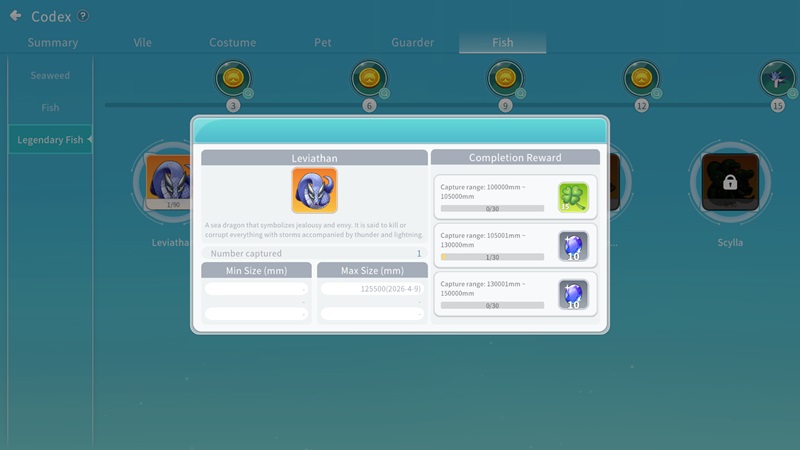Open the Costume tab
The image size is (800, 450).
pos(233,42)
